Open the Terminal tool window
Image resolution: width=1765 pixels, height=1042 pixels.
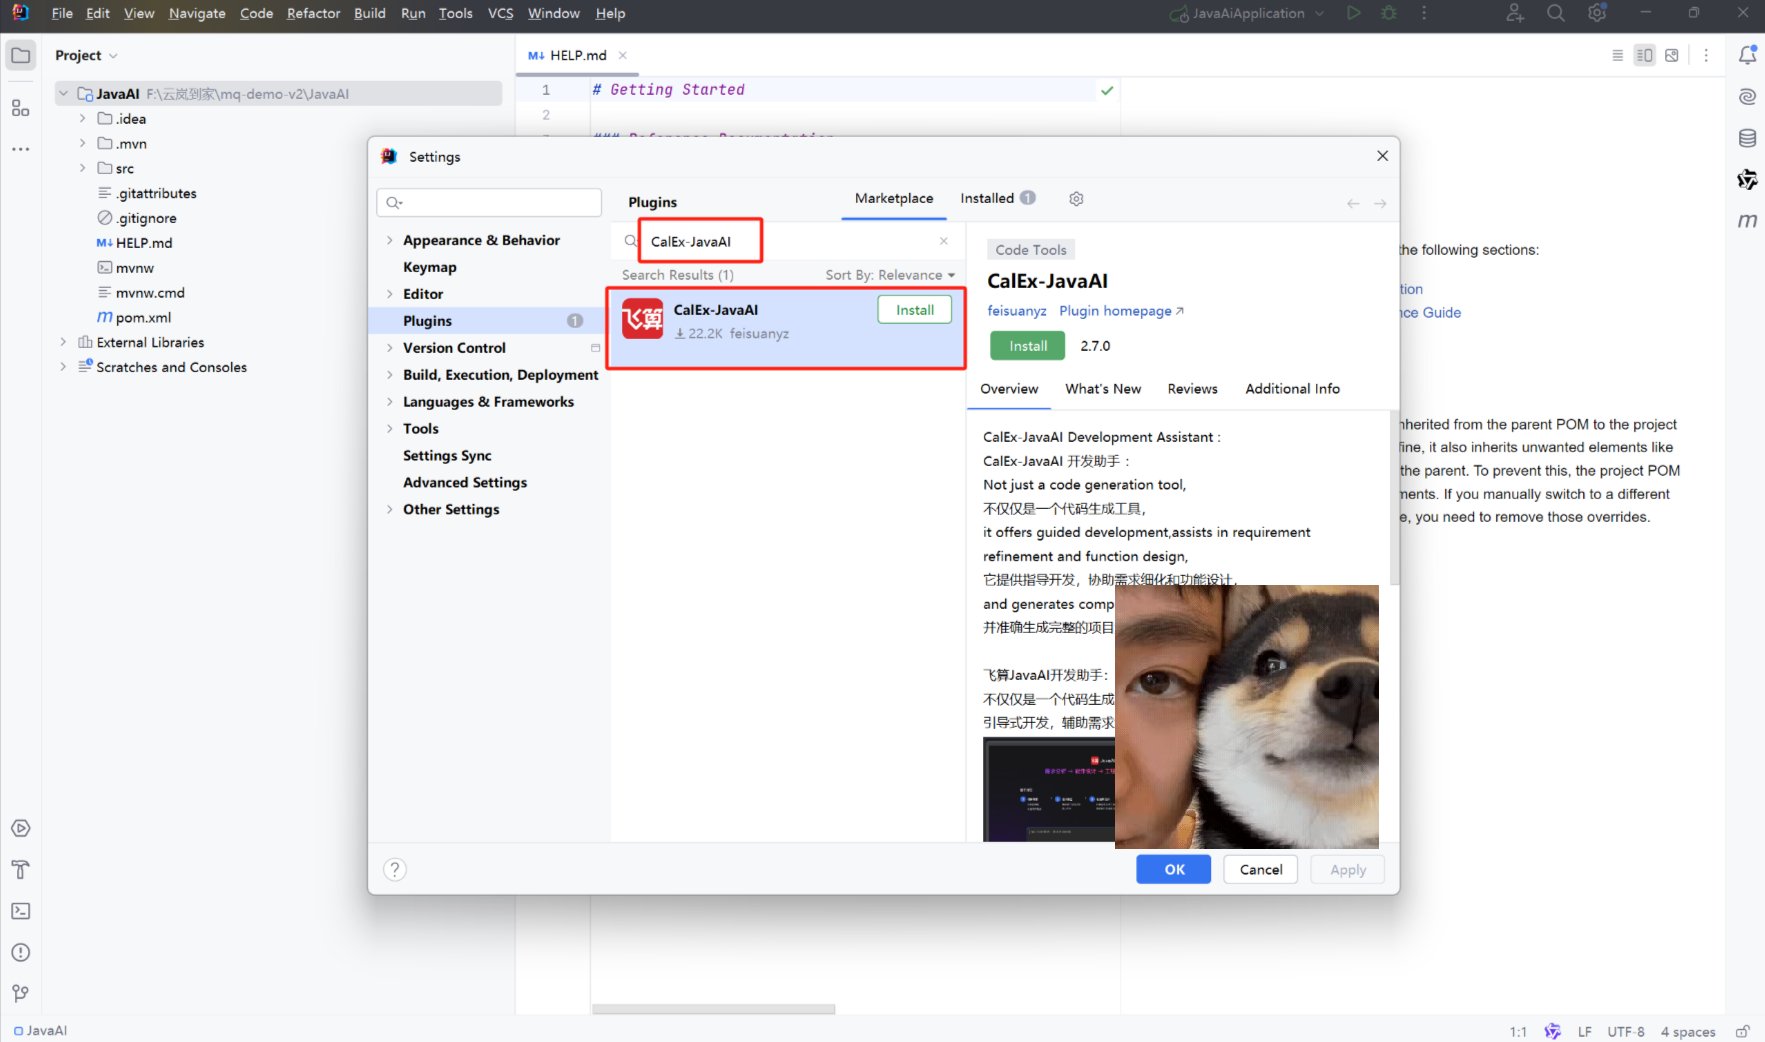21,911
